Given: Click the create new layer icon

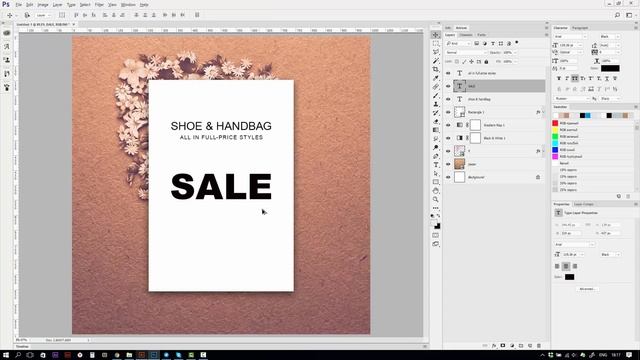Looking at the screenshot, I should 530,346.
